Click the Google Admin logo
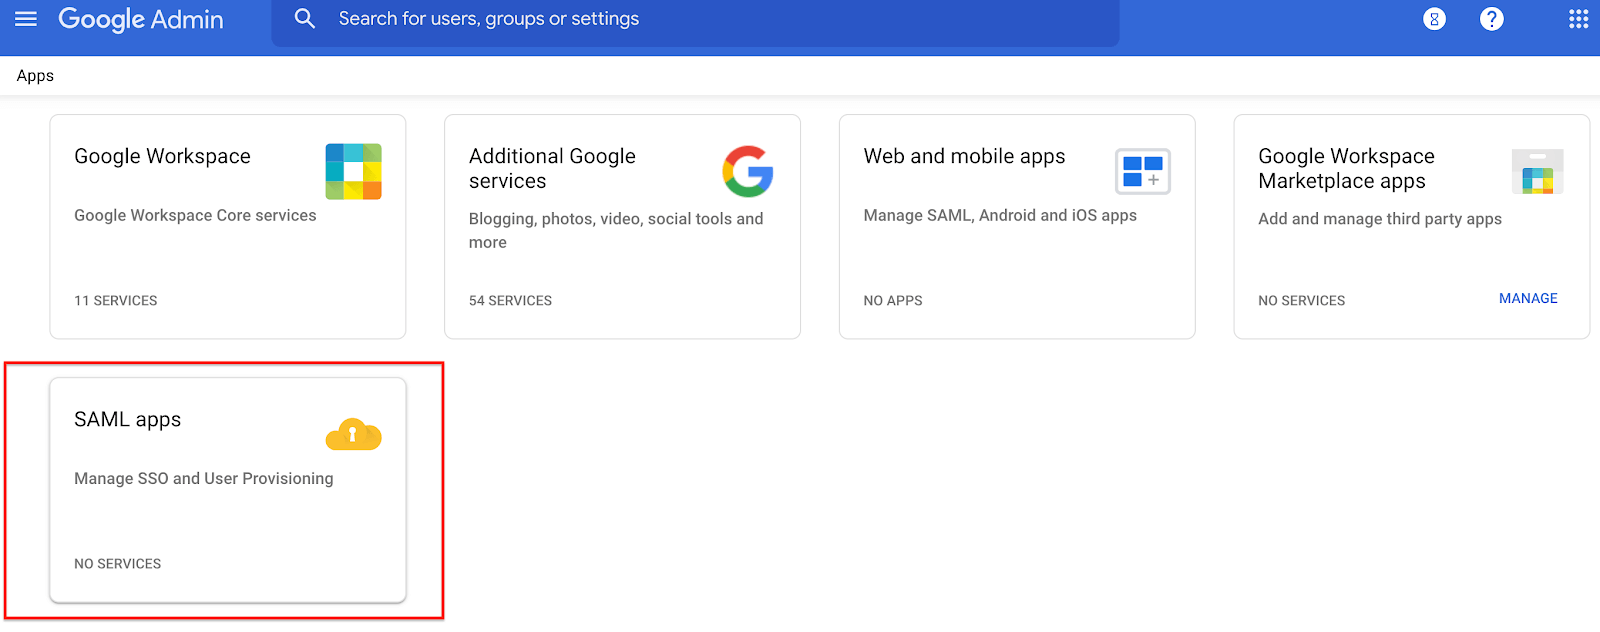The height and width of the screenshot is (632, 1600). [141, 20]
